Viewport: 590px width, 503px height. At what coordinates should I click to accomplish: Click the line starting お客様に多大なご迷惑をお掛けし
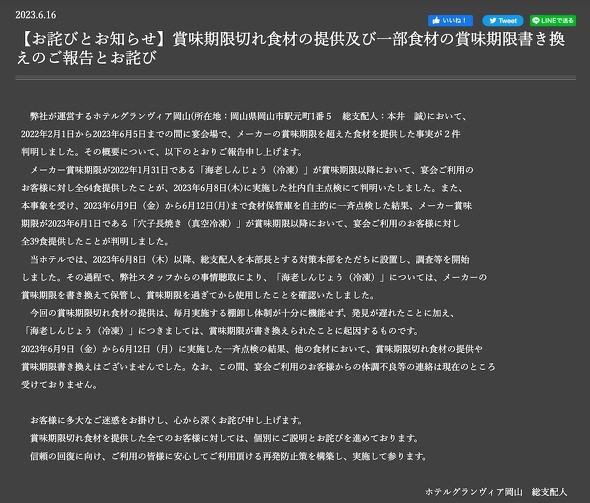point(167,421)
